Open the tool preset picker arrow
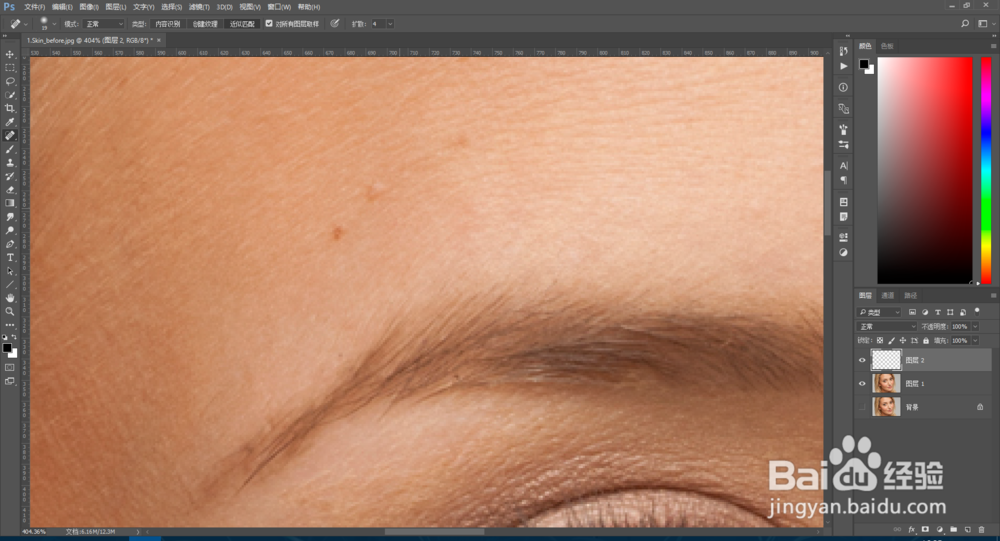The height and width of the screenshot is (541, 1000). point(26,24)
